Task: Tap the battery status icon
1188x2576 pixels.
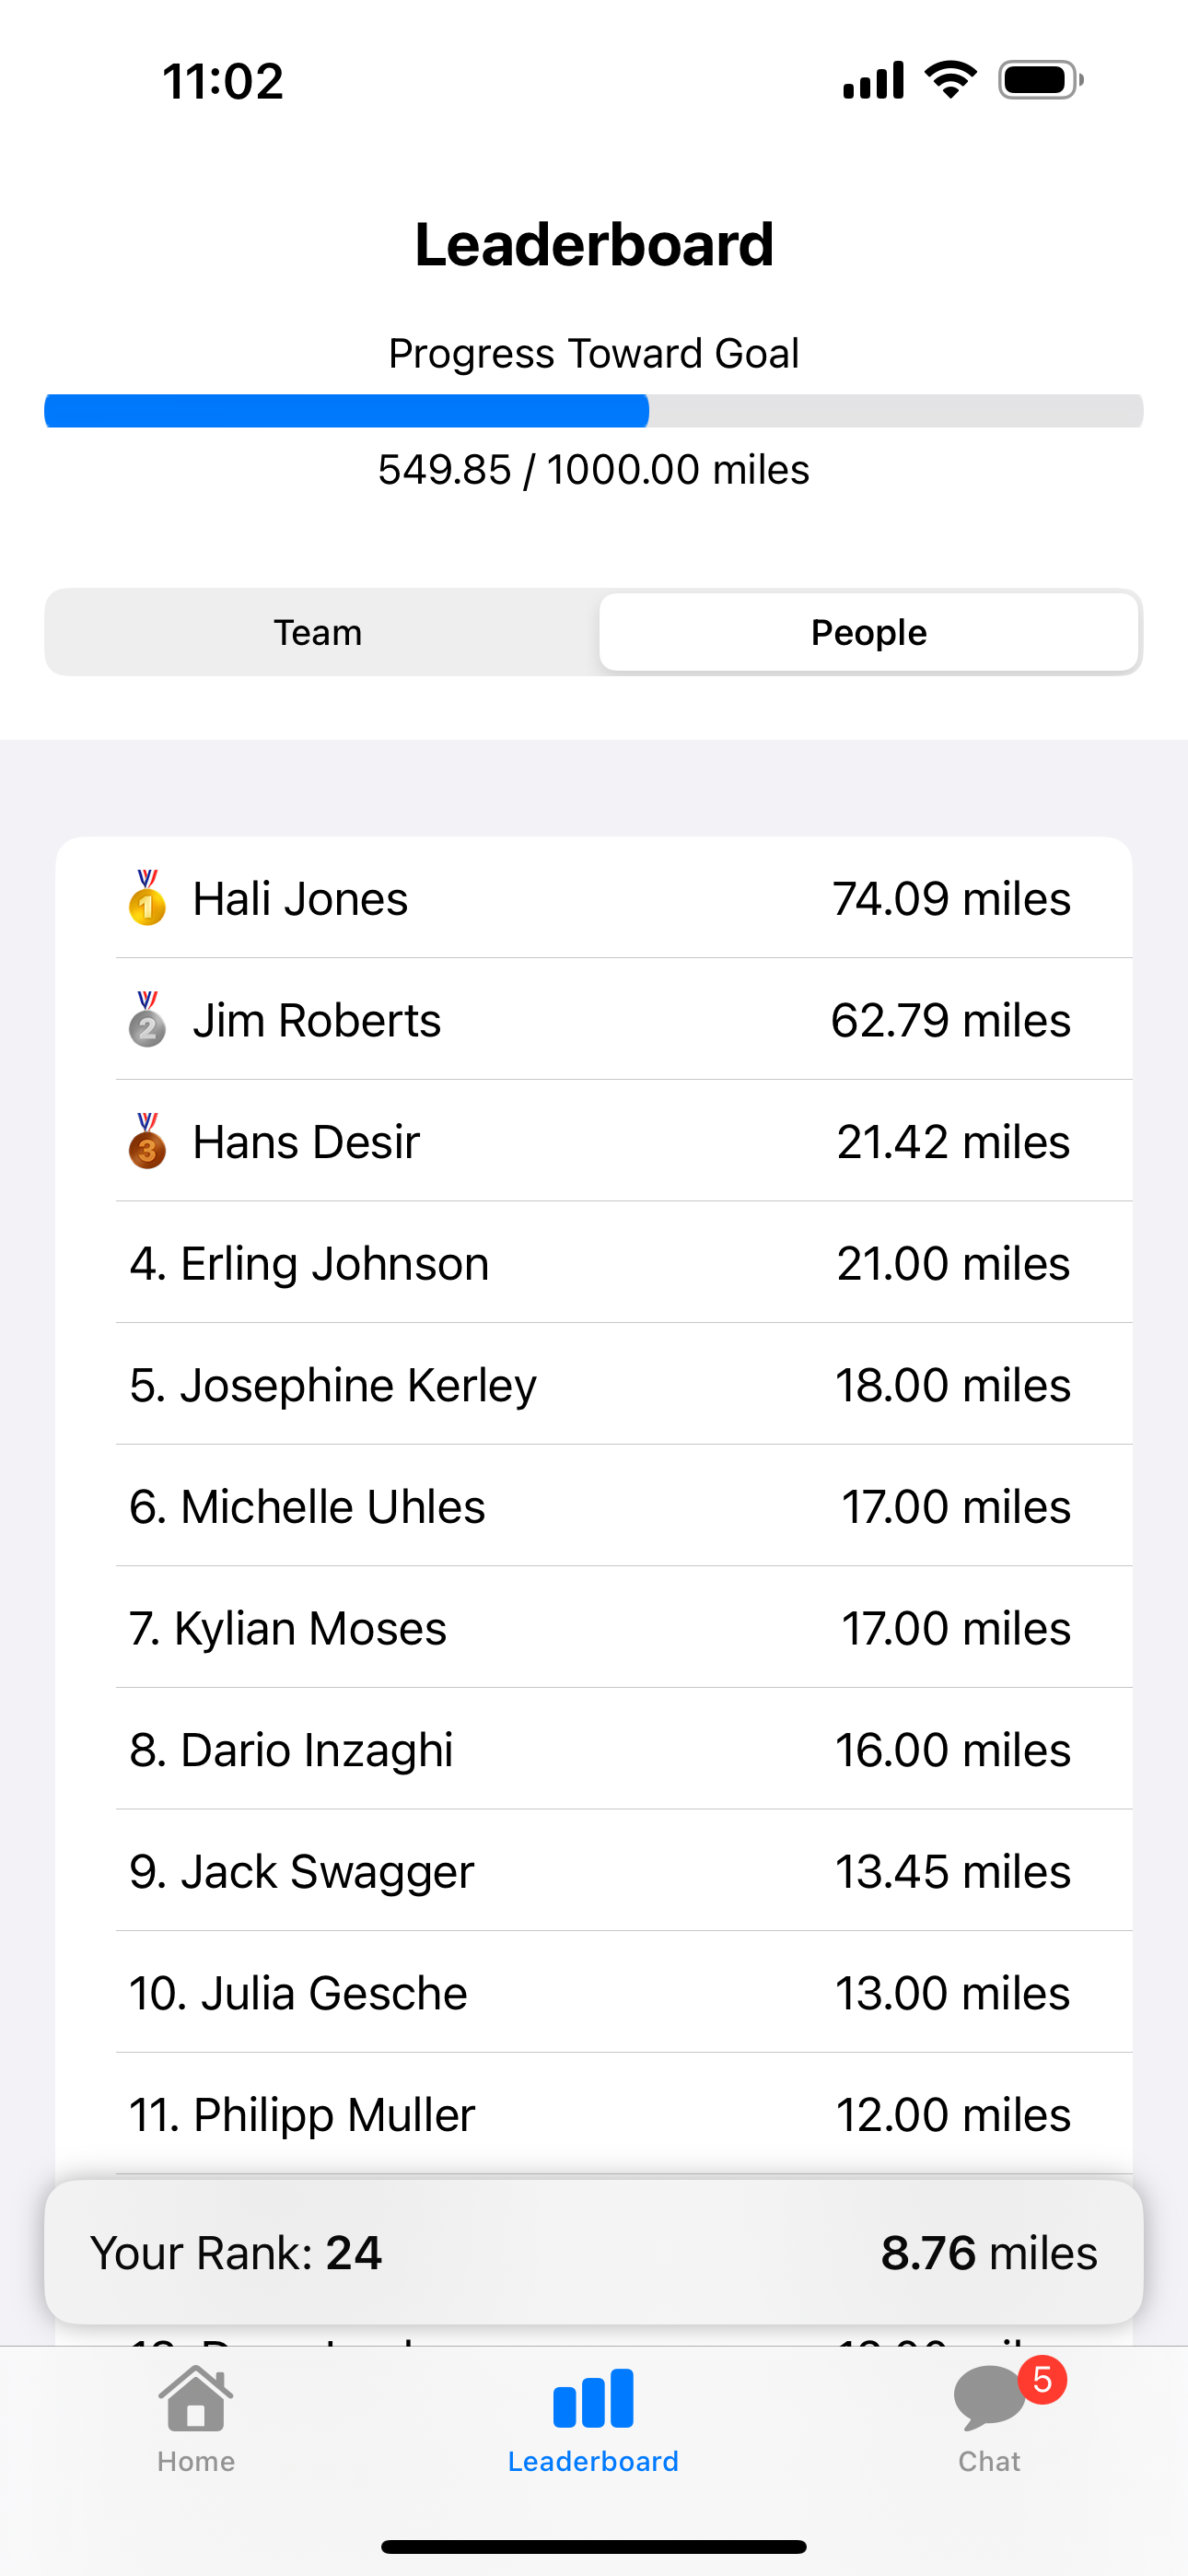Action: coord(1040,80)
